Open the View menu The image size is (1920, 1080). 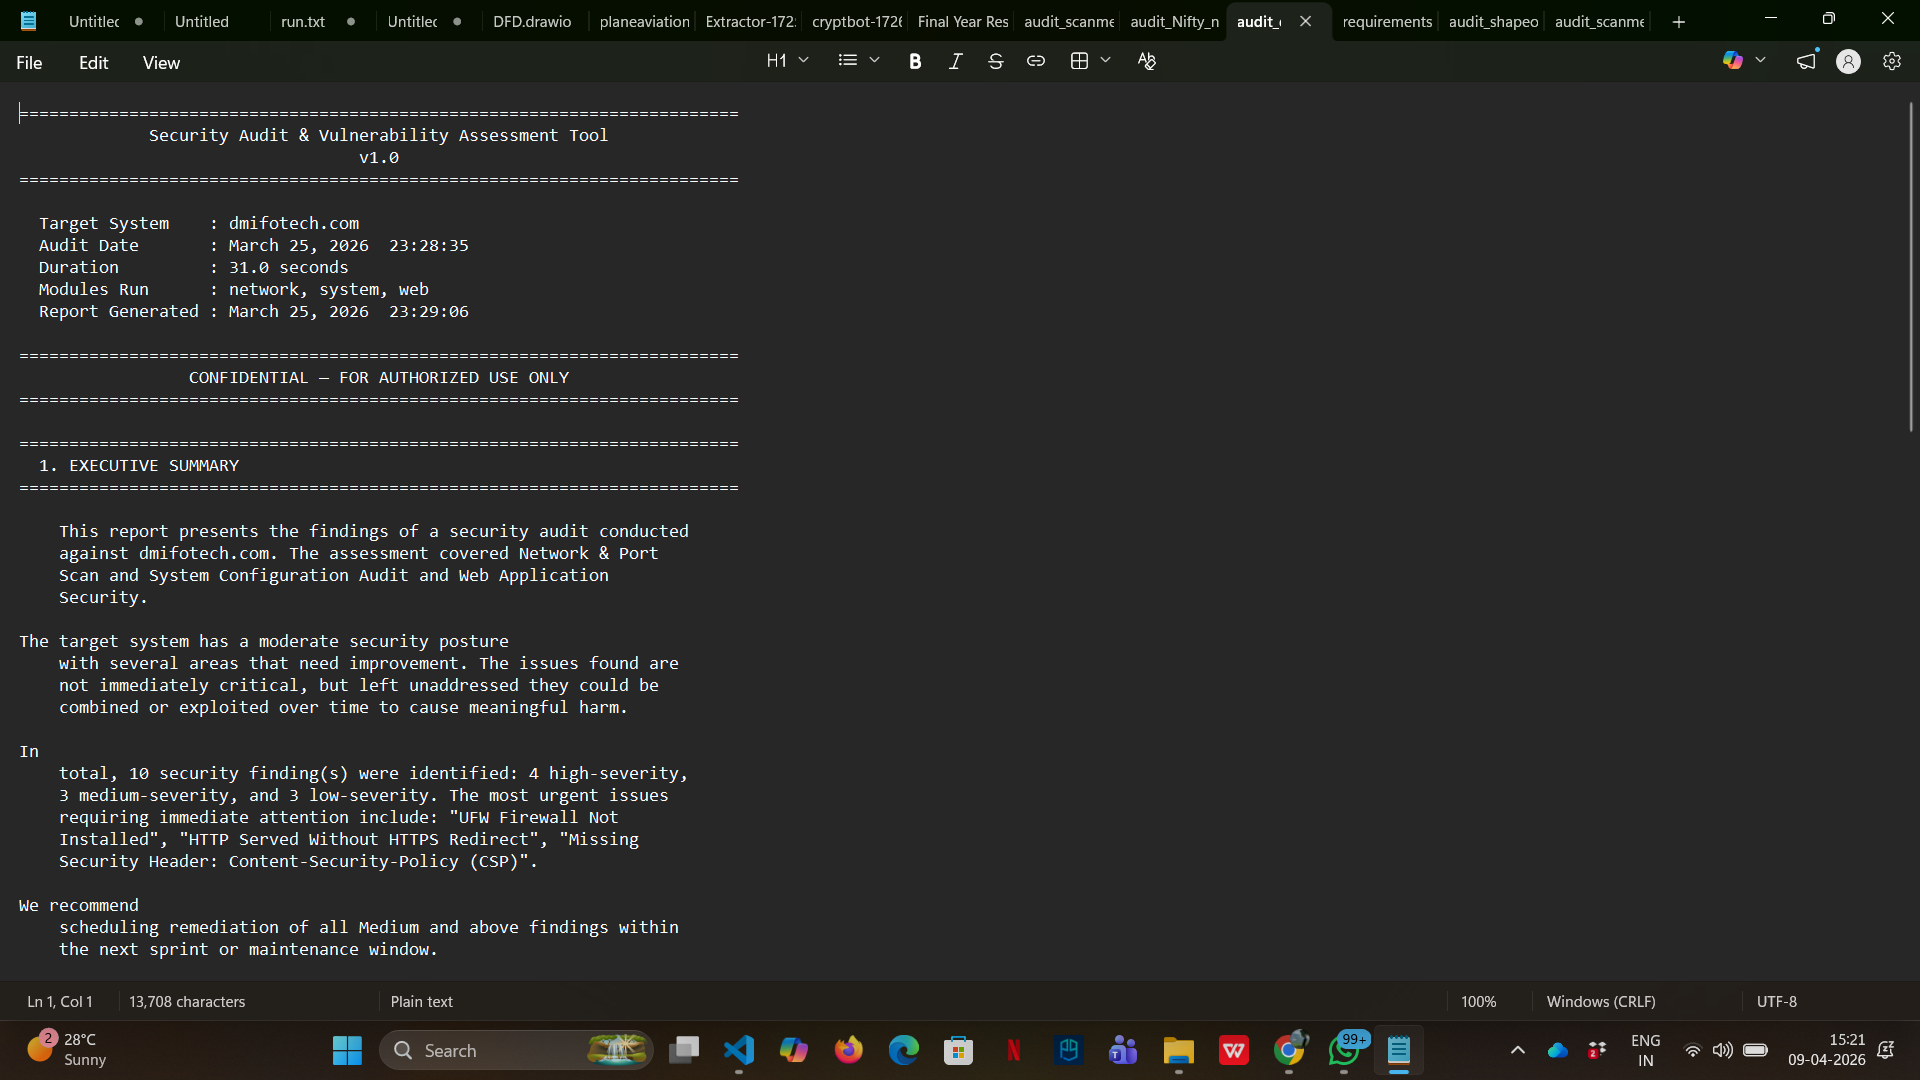(x=161, y=63)
